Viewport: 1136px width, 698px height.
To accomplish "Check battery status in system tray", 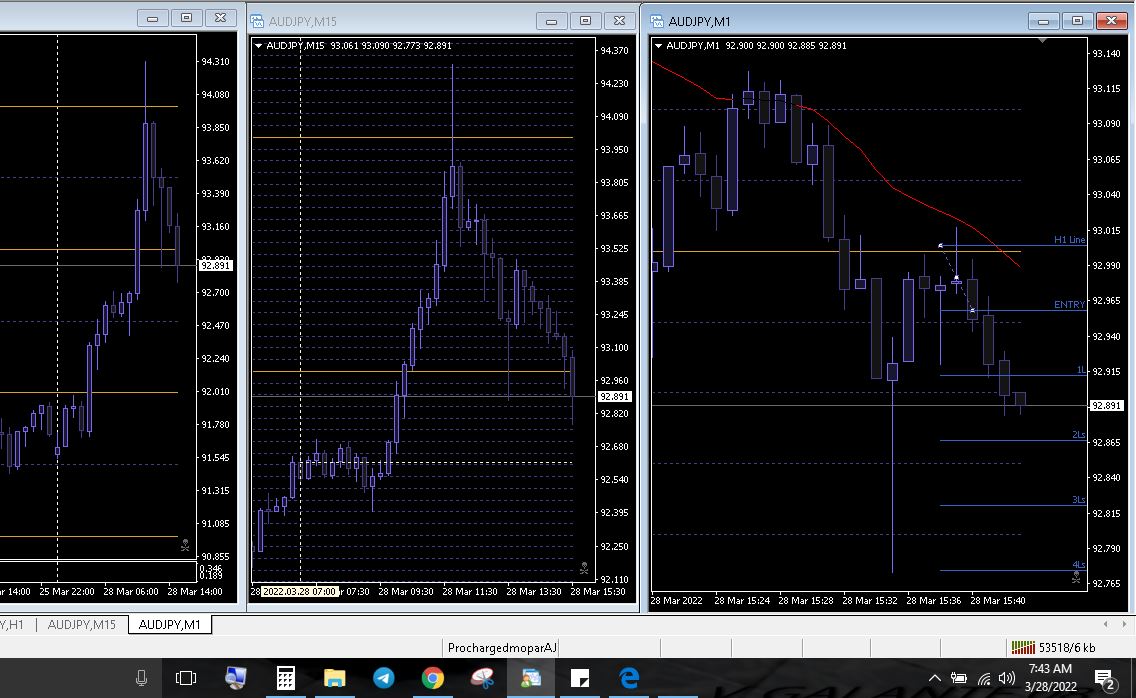I will coord(958,678).
